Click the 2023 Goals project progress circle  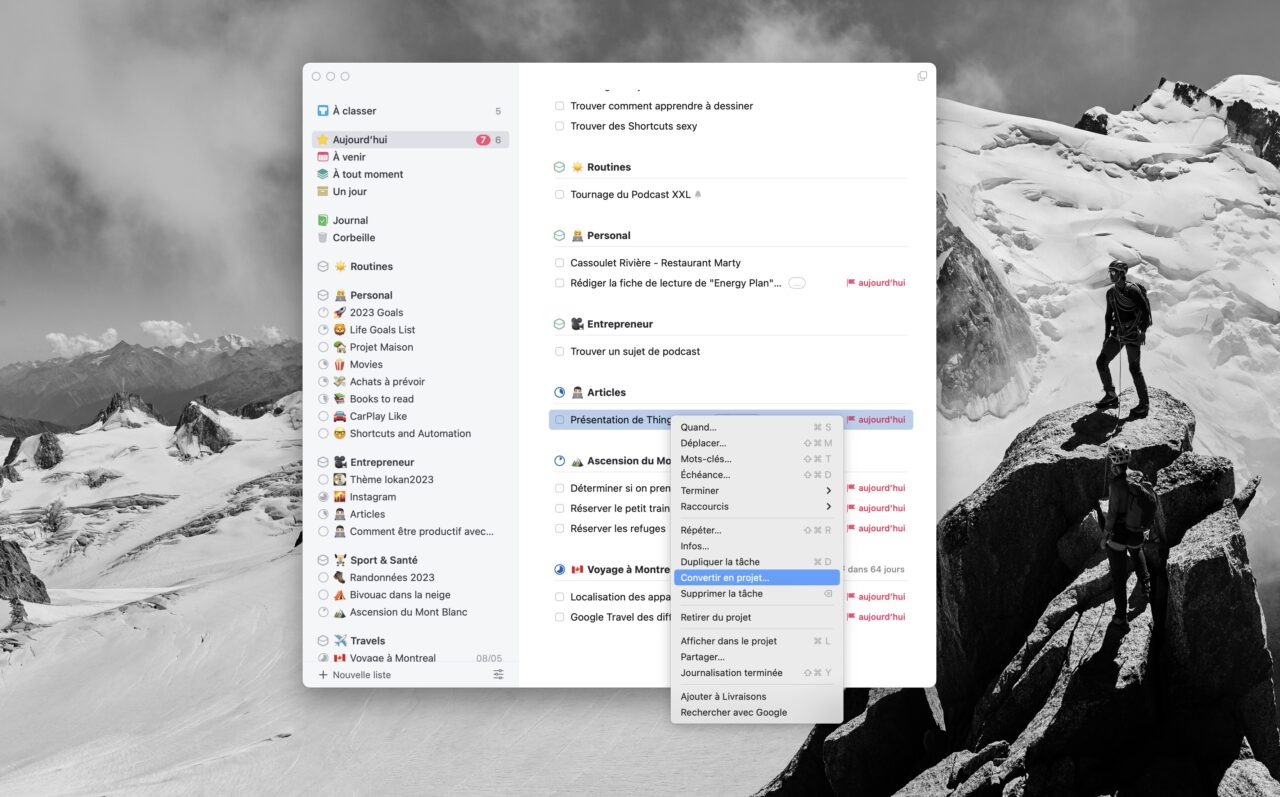(323, 313)
